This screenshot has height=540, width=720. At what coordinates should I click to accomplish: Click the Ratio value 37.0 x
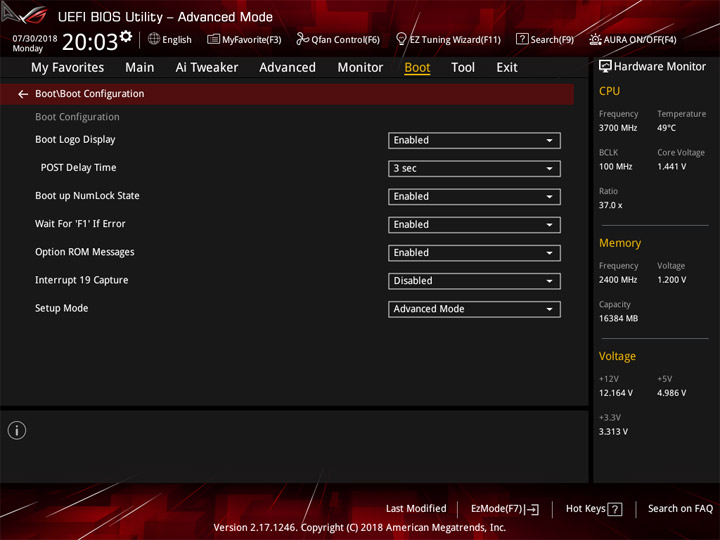611,205
